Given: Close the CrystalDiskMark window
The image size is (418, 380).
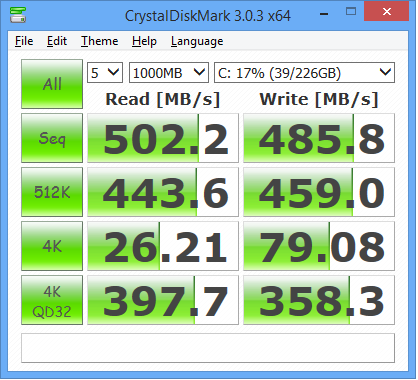Looking at the screenshot, I should [387, 11].
